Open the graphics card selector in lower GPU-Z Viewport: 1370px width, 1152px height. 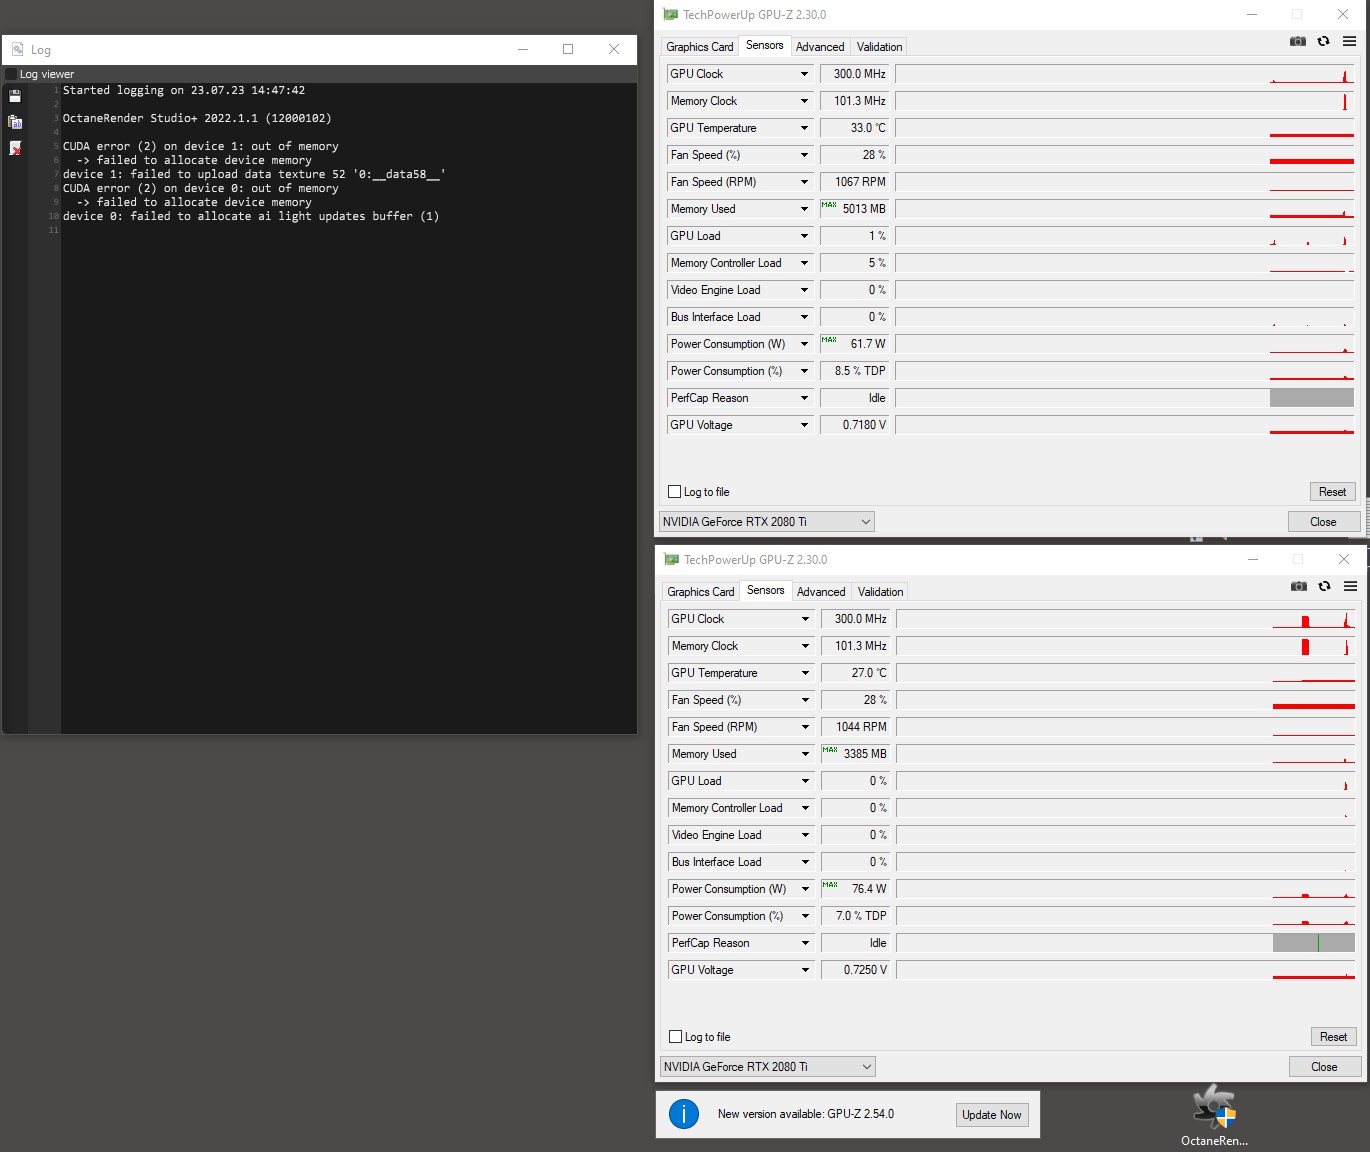coord(768,1067)
